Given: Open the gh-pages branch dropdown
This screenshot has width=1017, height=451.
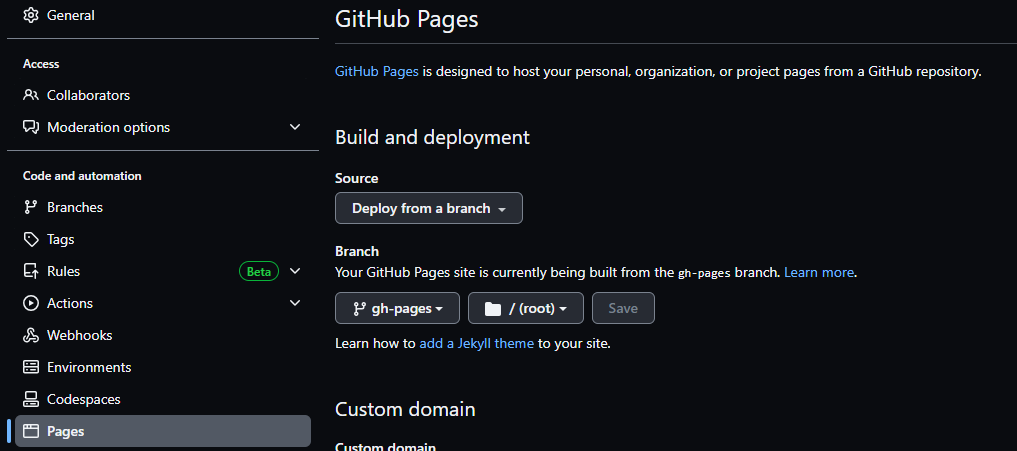Looking at the screenshot, I should 398,308.
